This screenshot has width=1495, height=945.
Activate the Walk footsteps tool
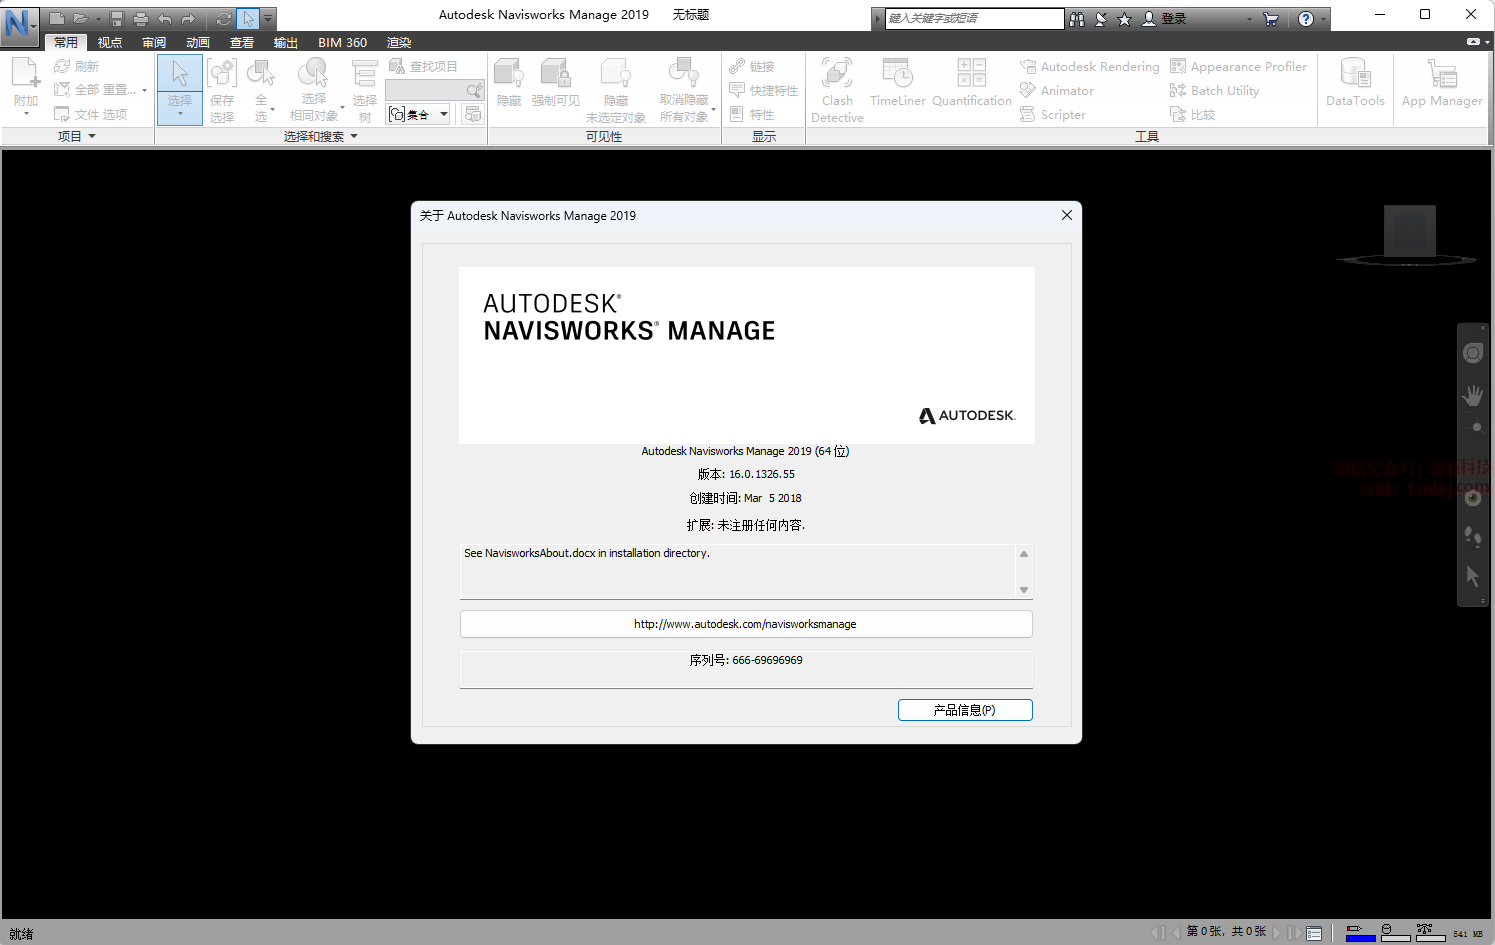[1473, 537]
